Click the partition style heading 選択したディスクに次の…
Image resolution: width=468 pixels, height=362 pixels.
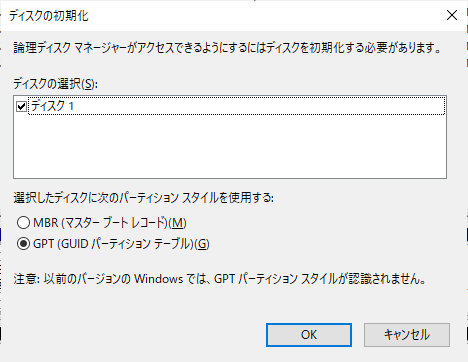(x=143, y=198)
